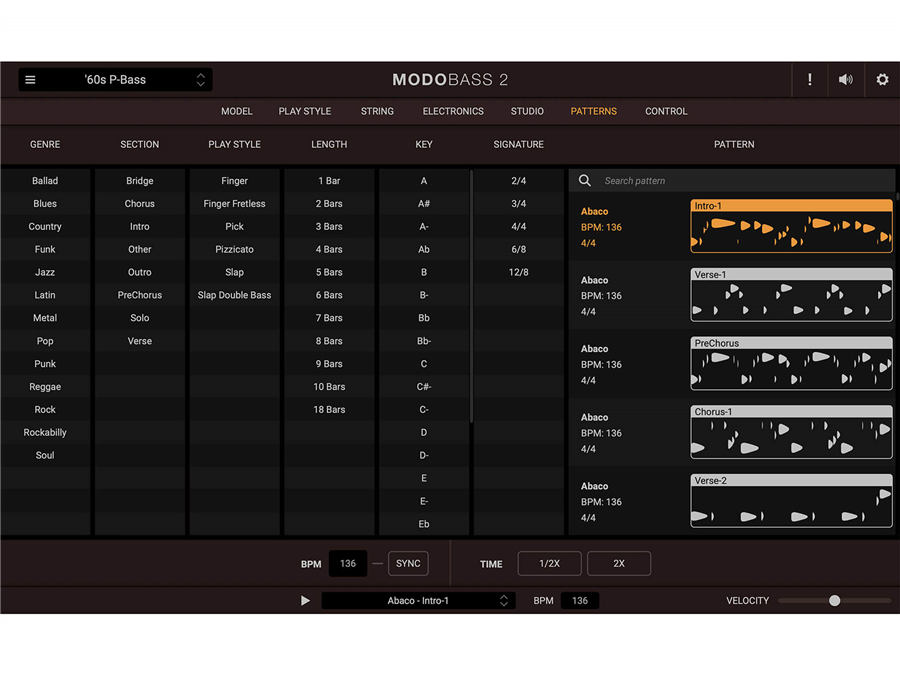Open settings via the gear icon
This screenshot has height=675, width=900.
pyautogui.click(x=882, y=80)
